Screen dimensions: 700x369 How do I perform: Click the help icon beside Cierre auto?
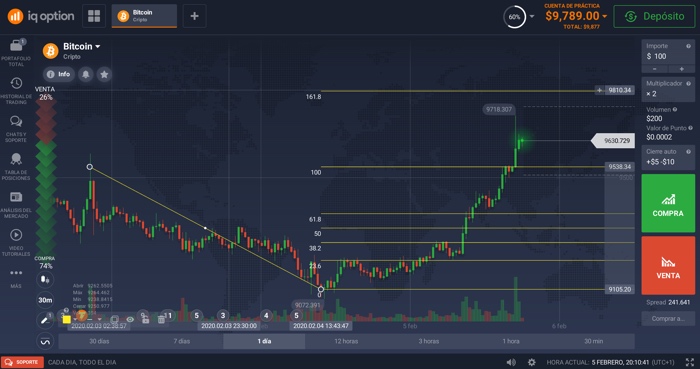tap(688, 152)
